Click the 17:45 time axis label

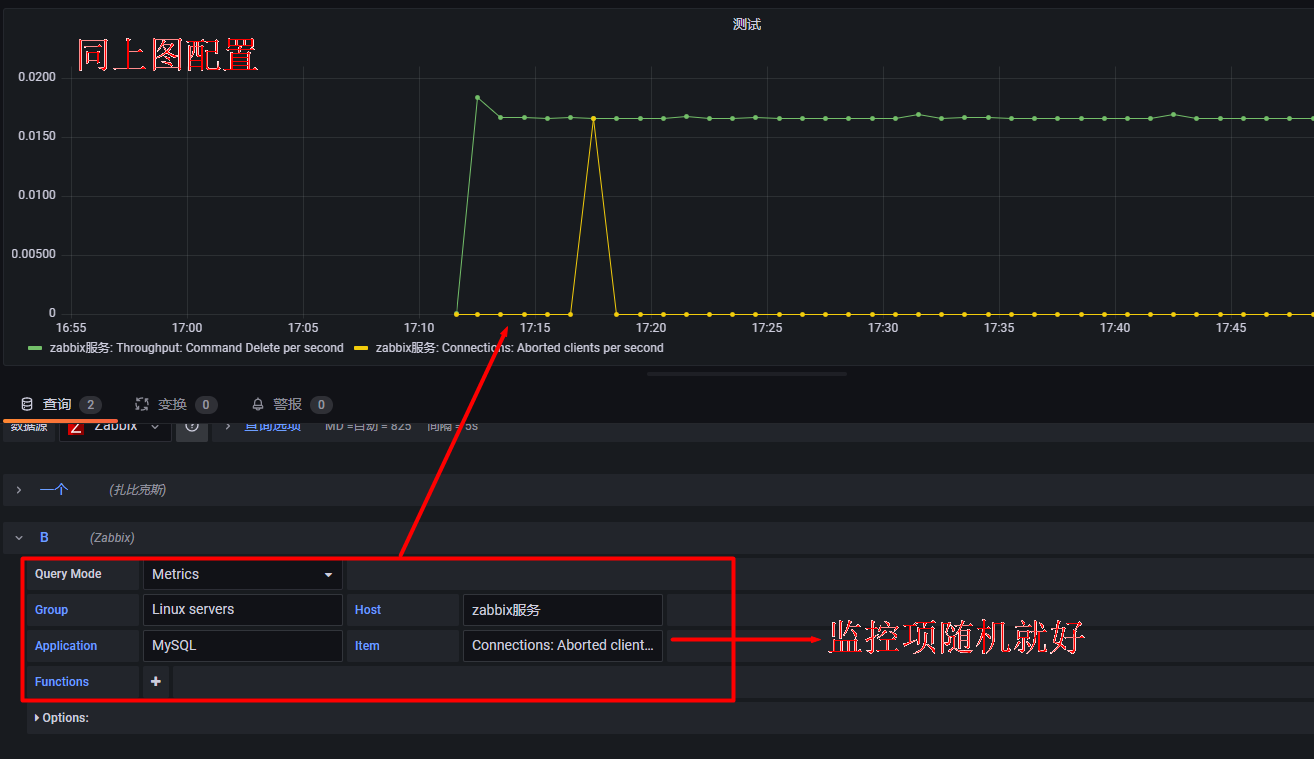pyautogui.click(x=1231, y=328)
